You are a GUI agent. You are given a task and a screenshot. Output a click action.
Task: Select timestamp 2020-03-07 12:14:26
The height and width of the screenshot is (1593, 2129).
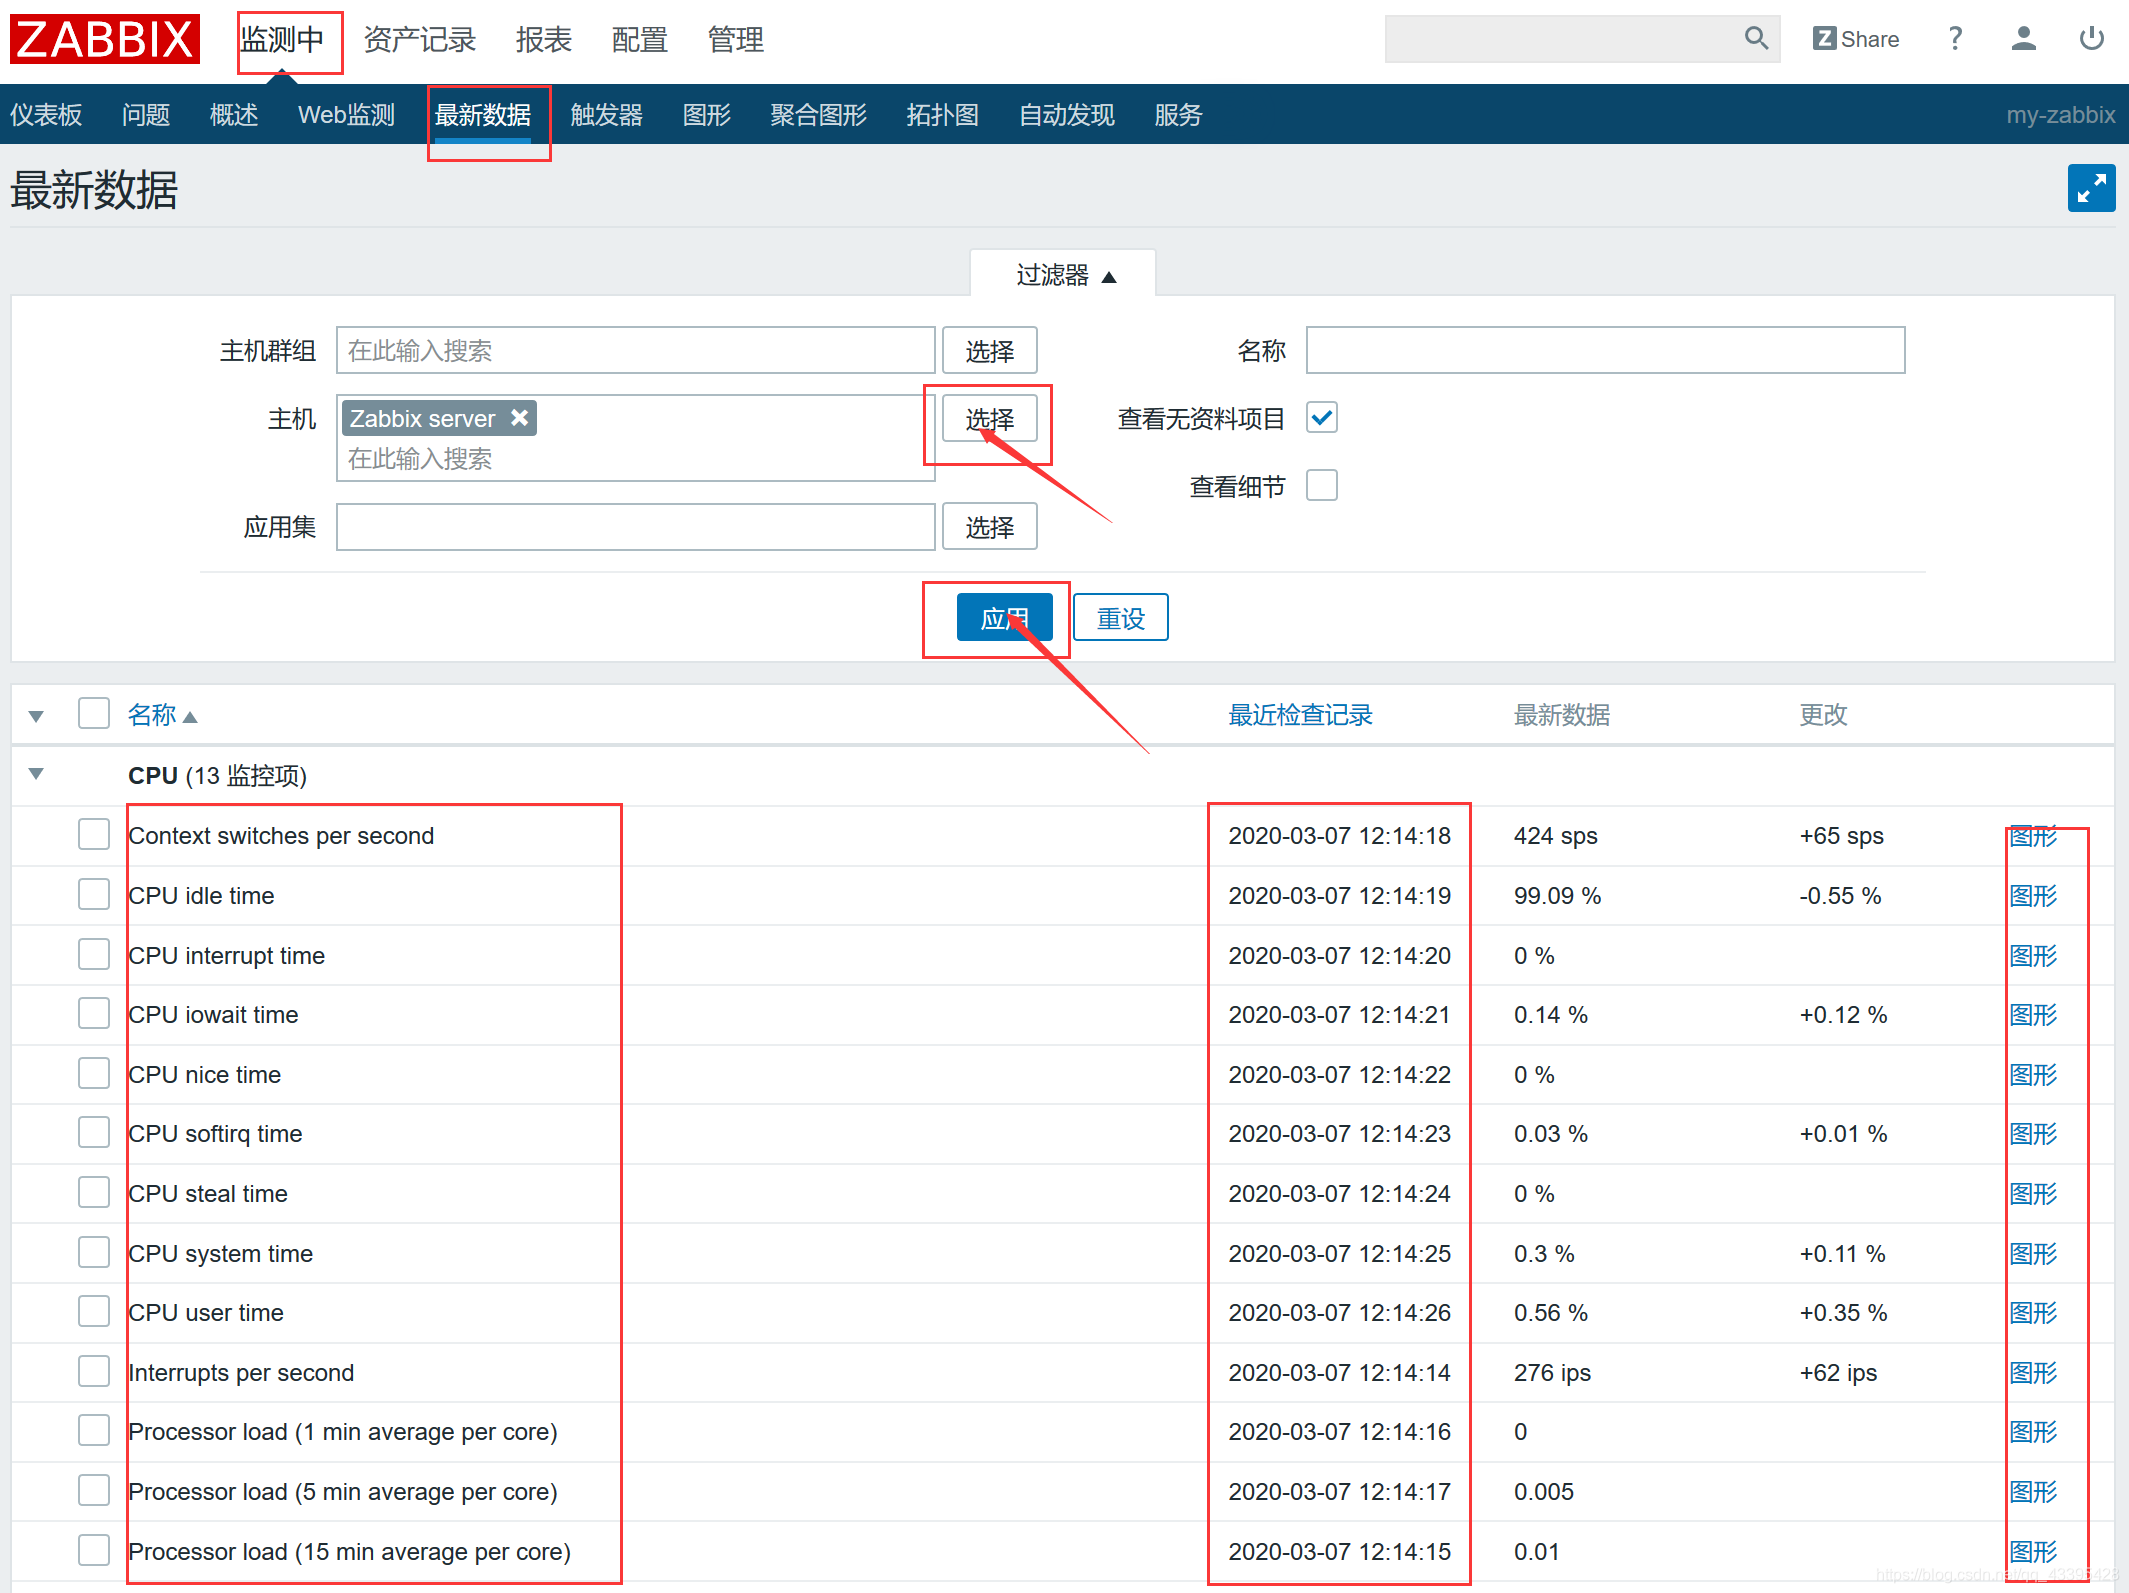(x=1340, y=1312)
